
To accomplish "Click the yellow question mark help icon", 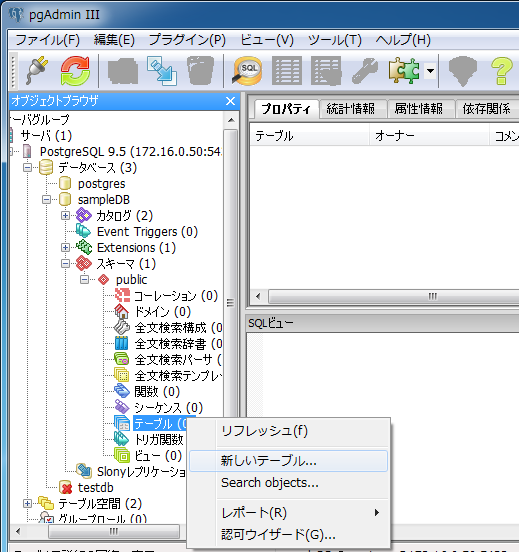I will click(x=501, y=71).
